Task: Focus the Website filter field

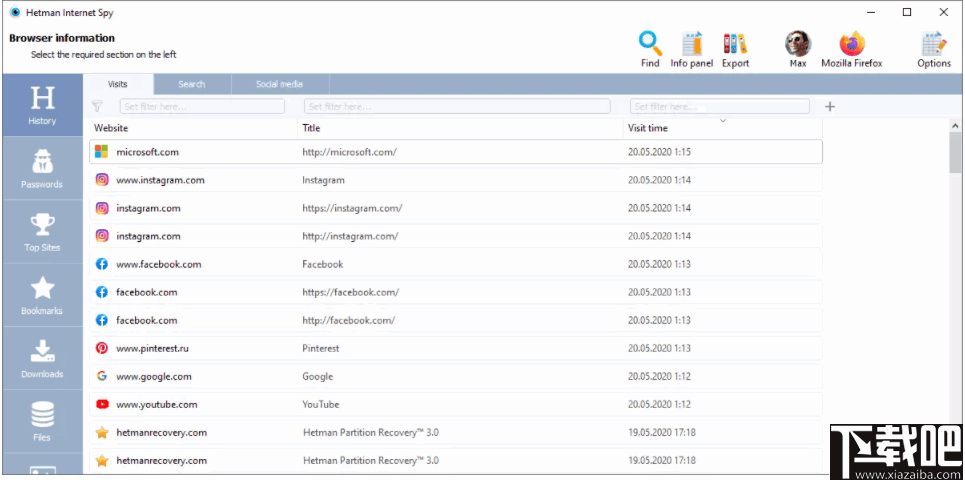Action: [x=202, y=106]
